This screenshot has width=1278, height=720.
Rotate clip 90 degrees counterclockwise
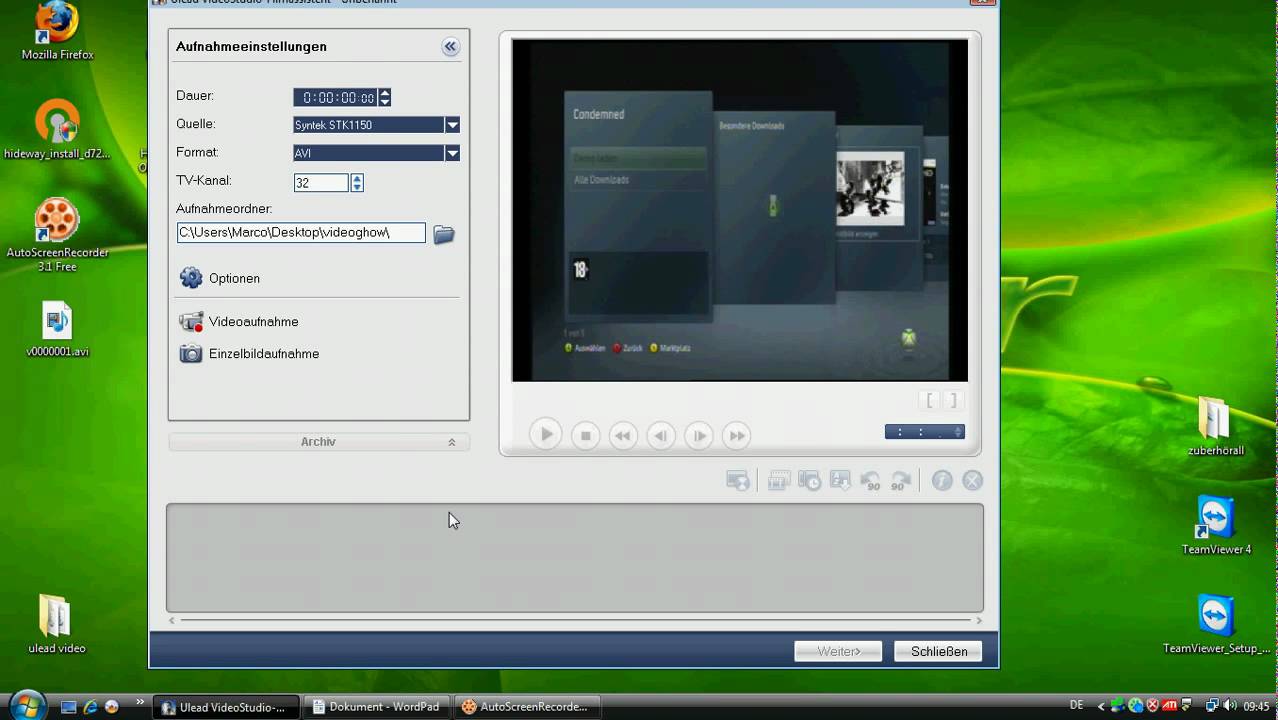(871, 481)
